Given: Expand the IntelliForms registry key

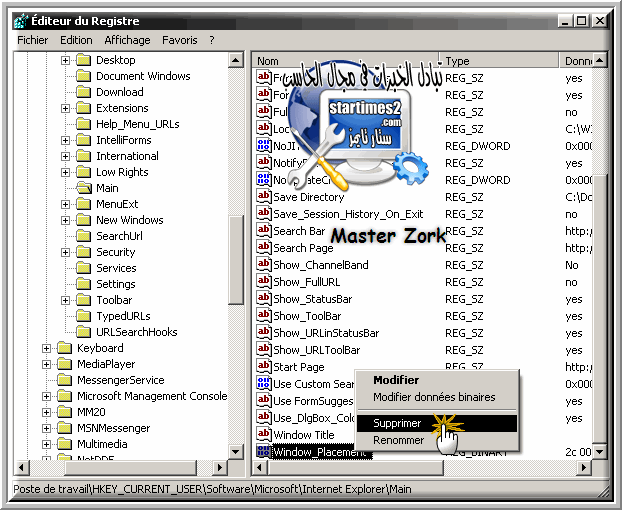Looking at the screenshot, I should (x=65, y=140).
